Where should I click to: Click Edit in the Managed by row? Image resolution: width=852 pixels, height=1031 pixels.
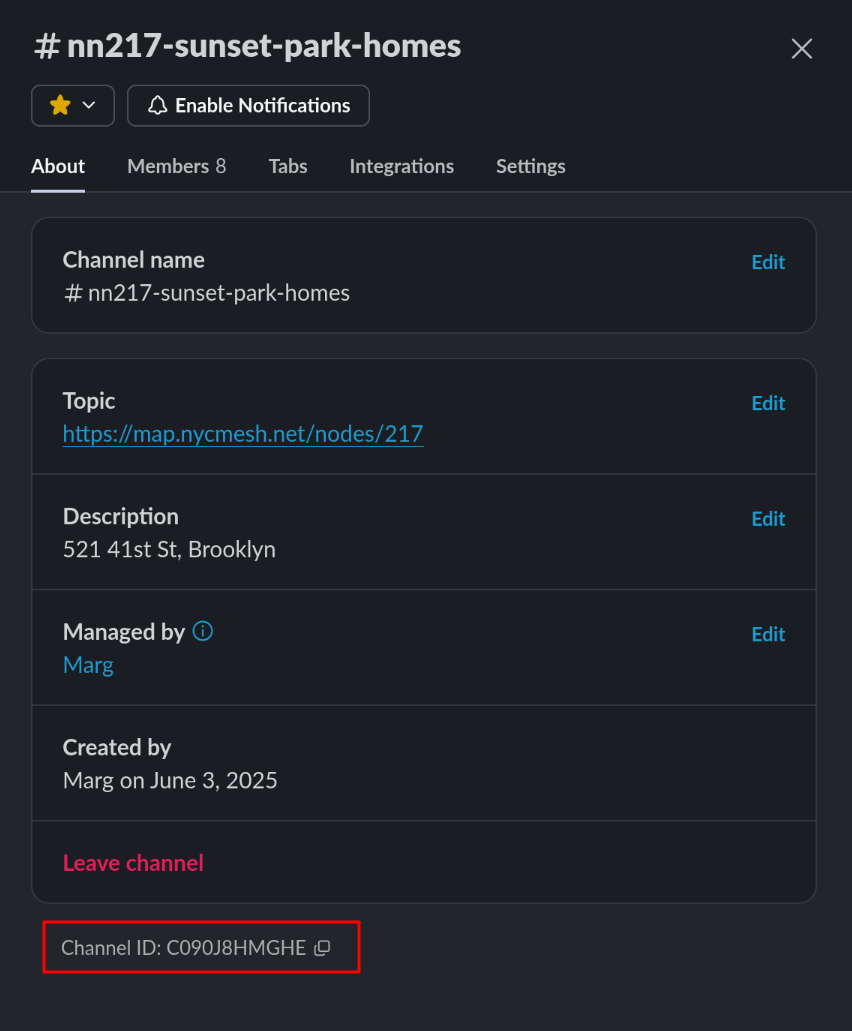click(768, 634)
